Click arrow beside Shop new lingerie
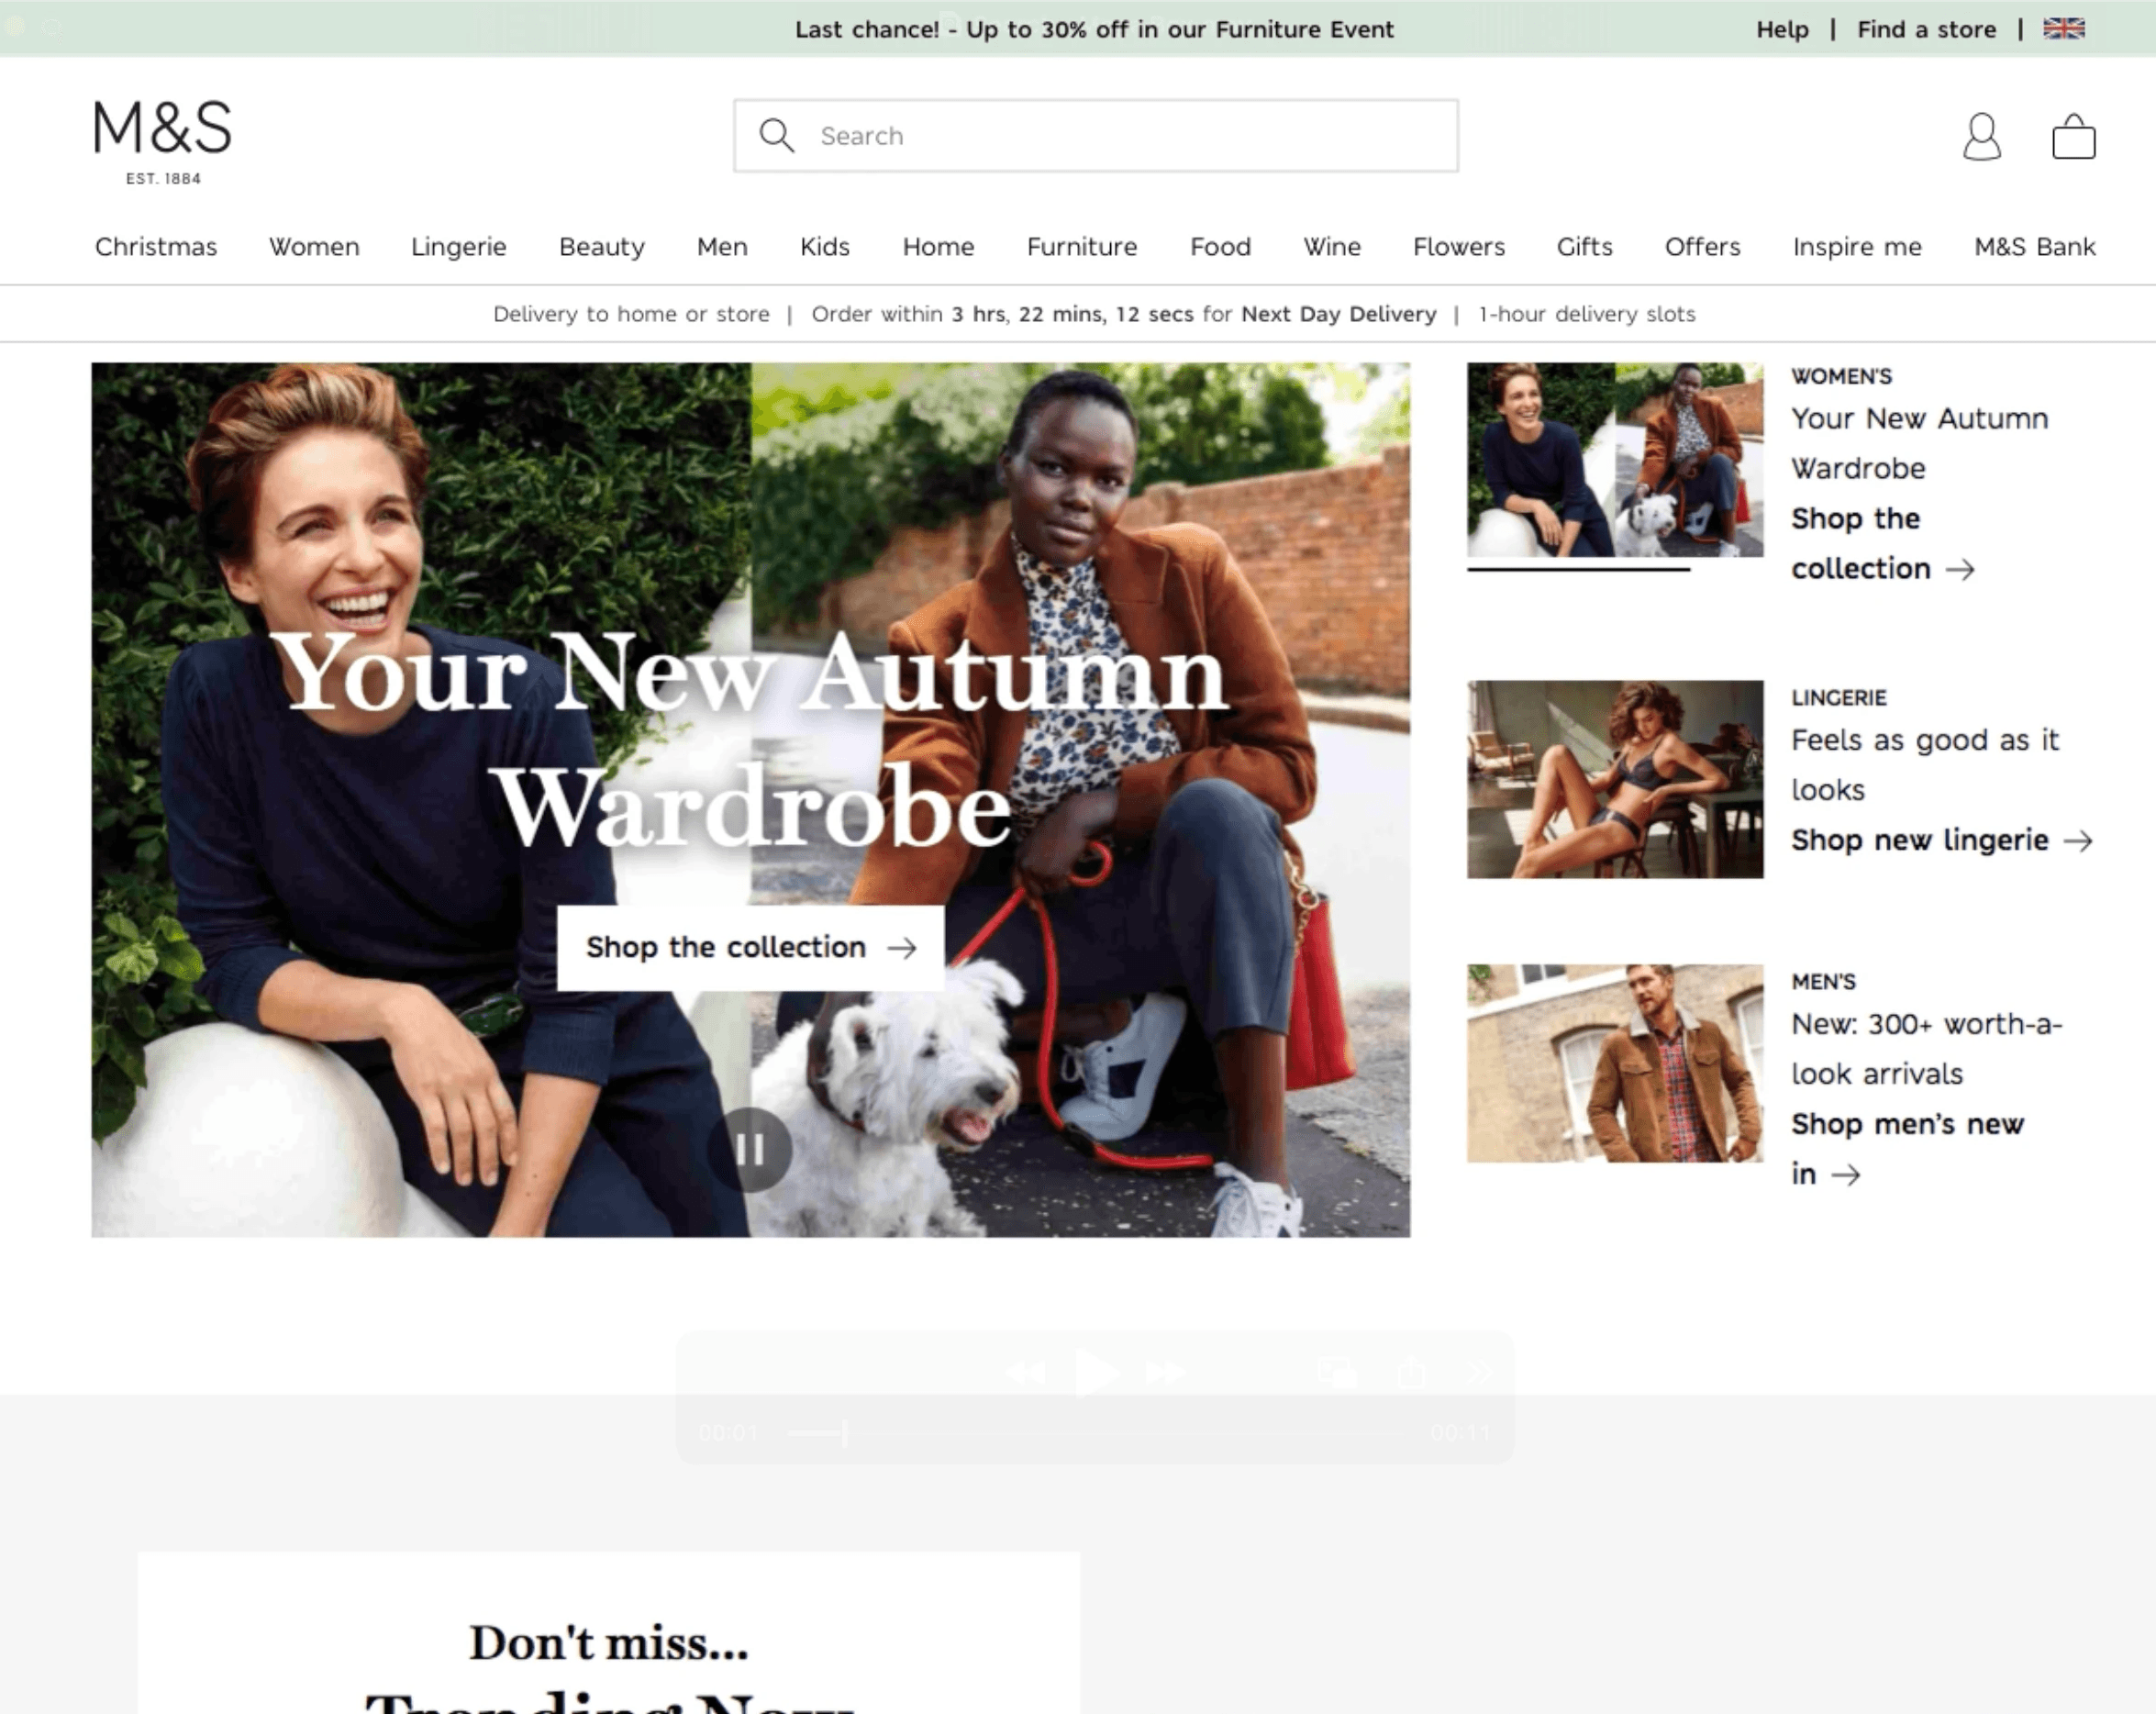 click(2078, 841)
